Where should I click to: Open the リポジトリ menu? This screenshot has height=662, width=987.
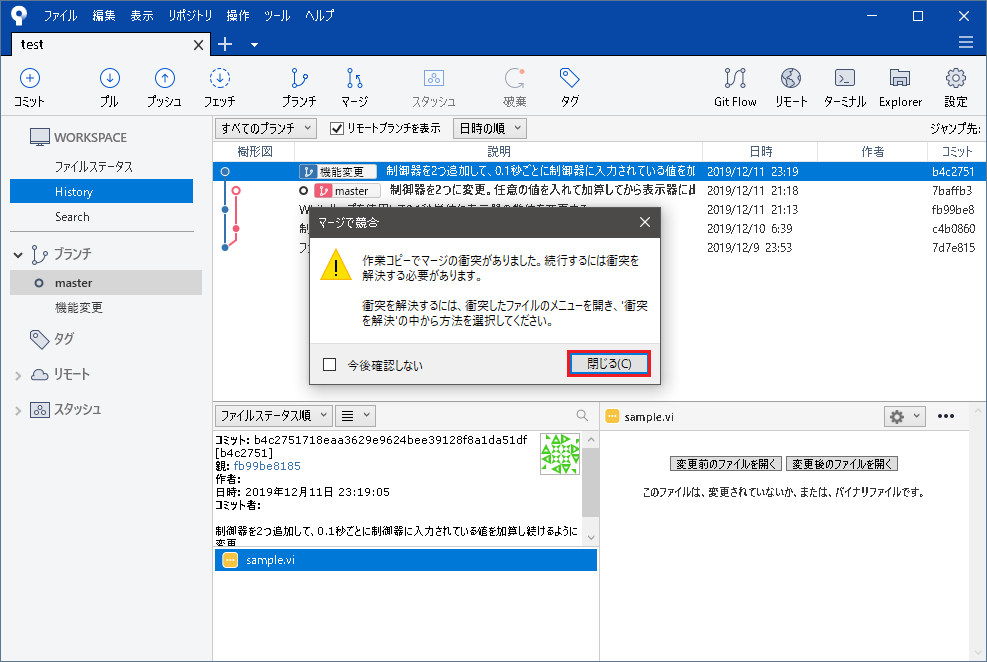[190, 16]
